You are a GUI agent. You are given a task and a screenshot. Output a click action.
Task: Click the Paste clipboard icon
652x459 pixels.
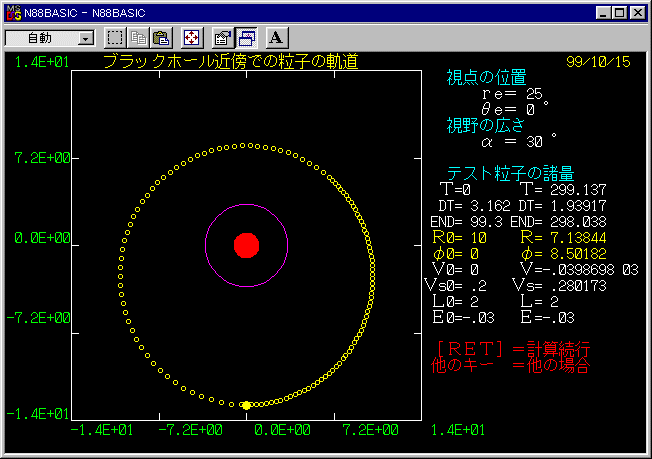point(160,38)
